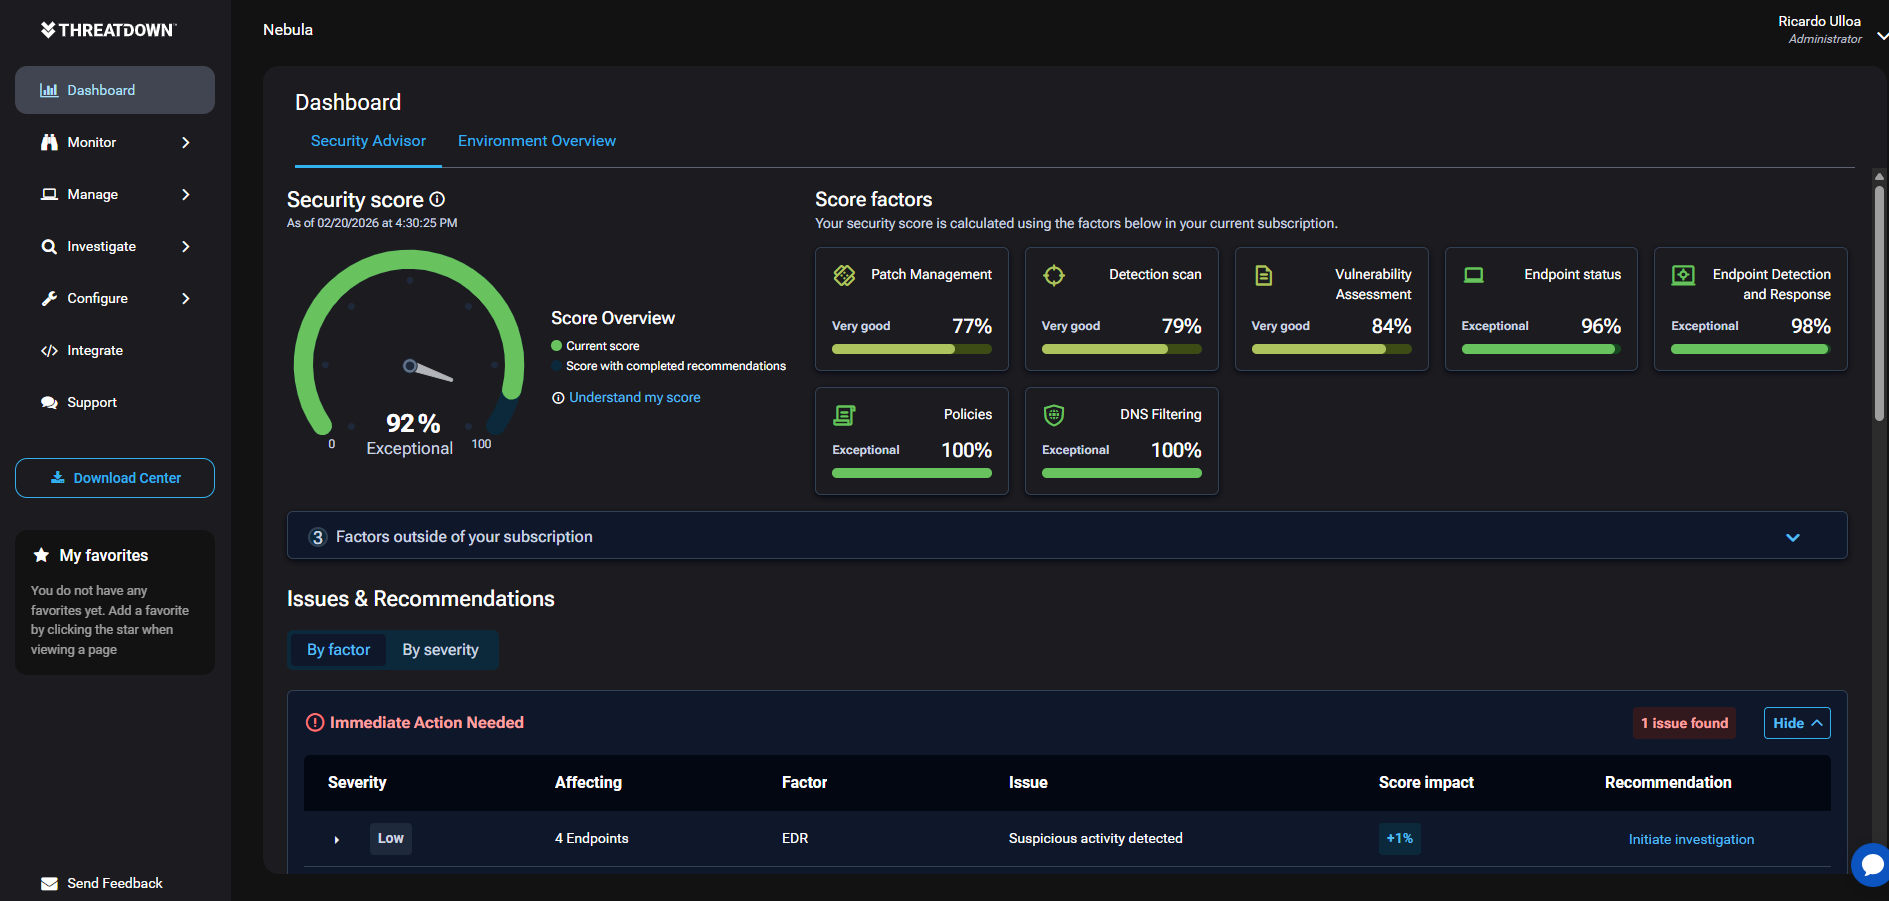Click the Detection scan crosshair icon
The width and height of the screenshot is (1889, 901).
[x=1054, y=275]
